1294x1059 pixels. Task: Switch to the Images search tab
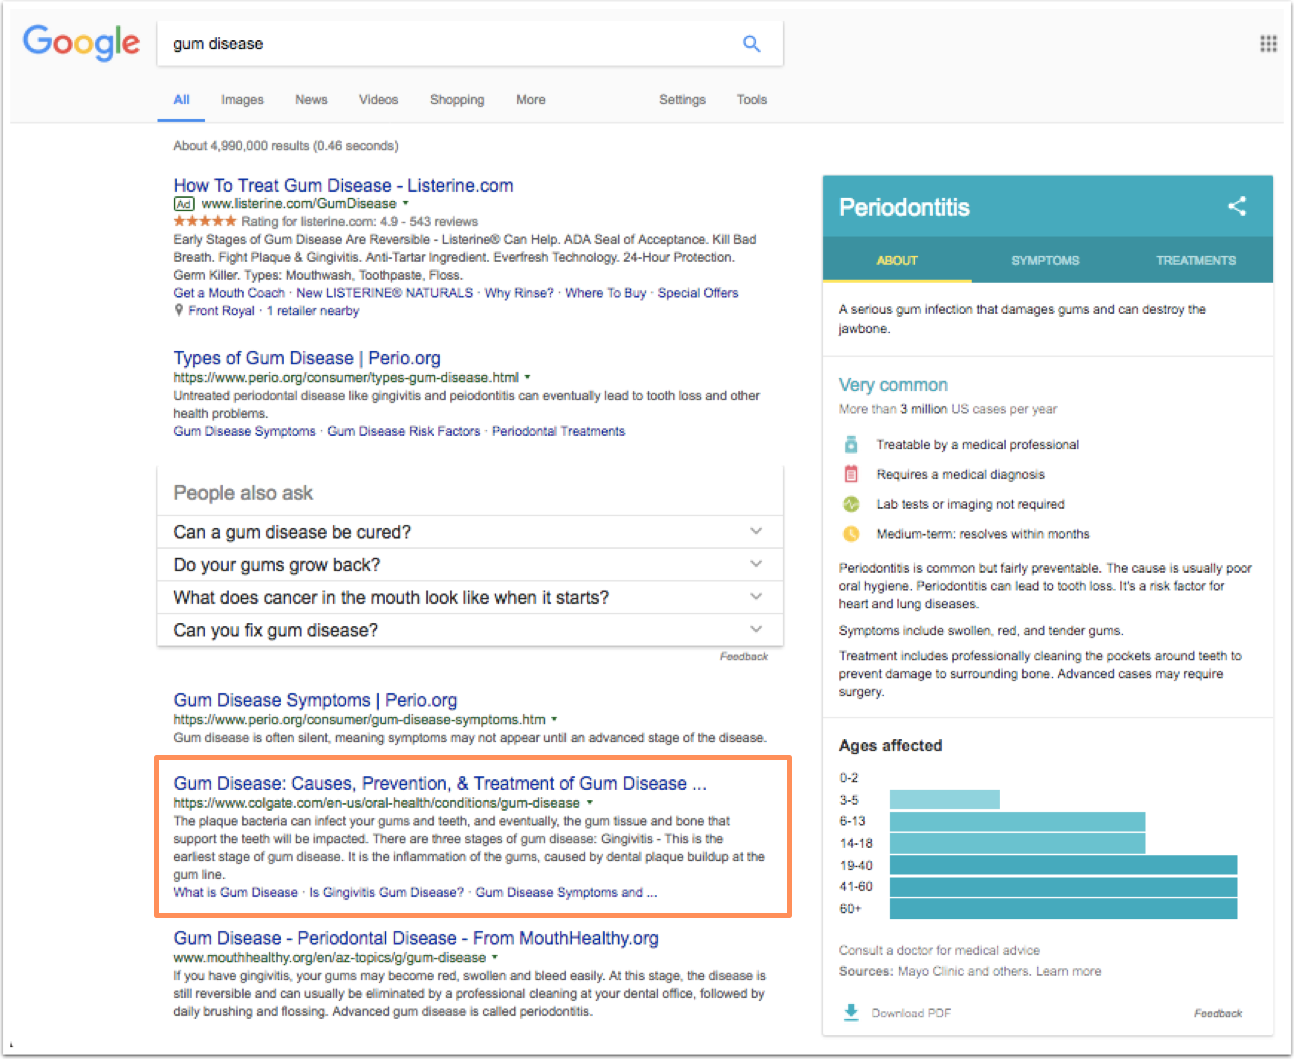click(x=242, y=99)
